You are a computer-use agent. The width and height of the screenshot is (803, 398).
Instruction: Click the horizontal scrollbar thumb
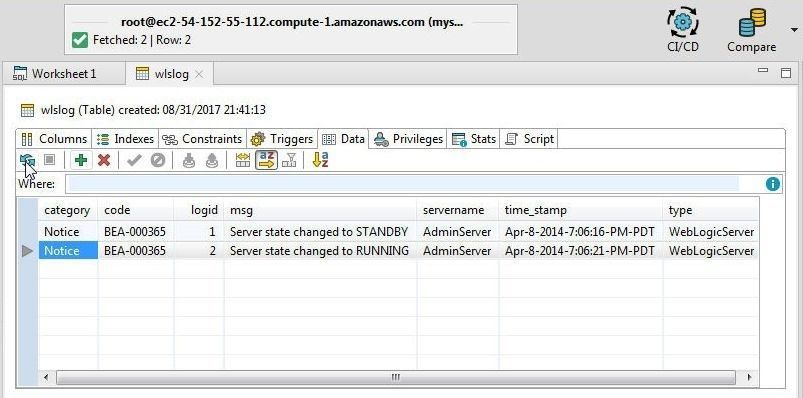[395, 378]
